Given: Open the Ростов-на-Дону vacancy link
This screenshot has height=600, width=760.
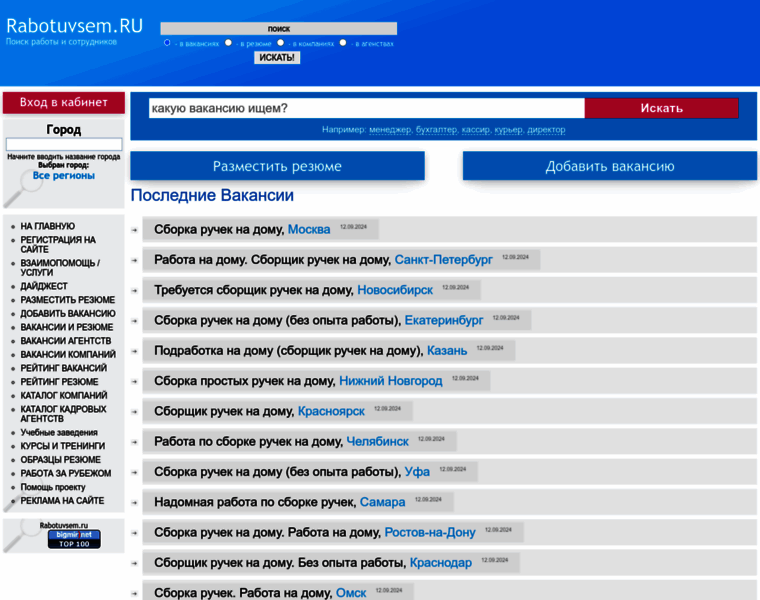Looking at the screenshot, I should [x=430, y=532].
